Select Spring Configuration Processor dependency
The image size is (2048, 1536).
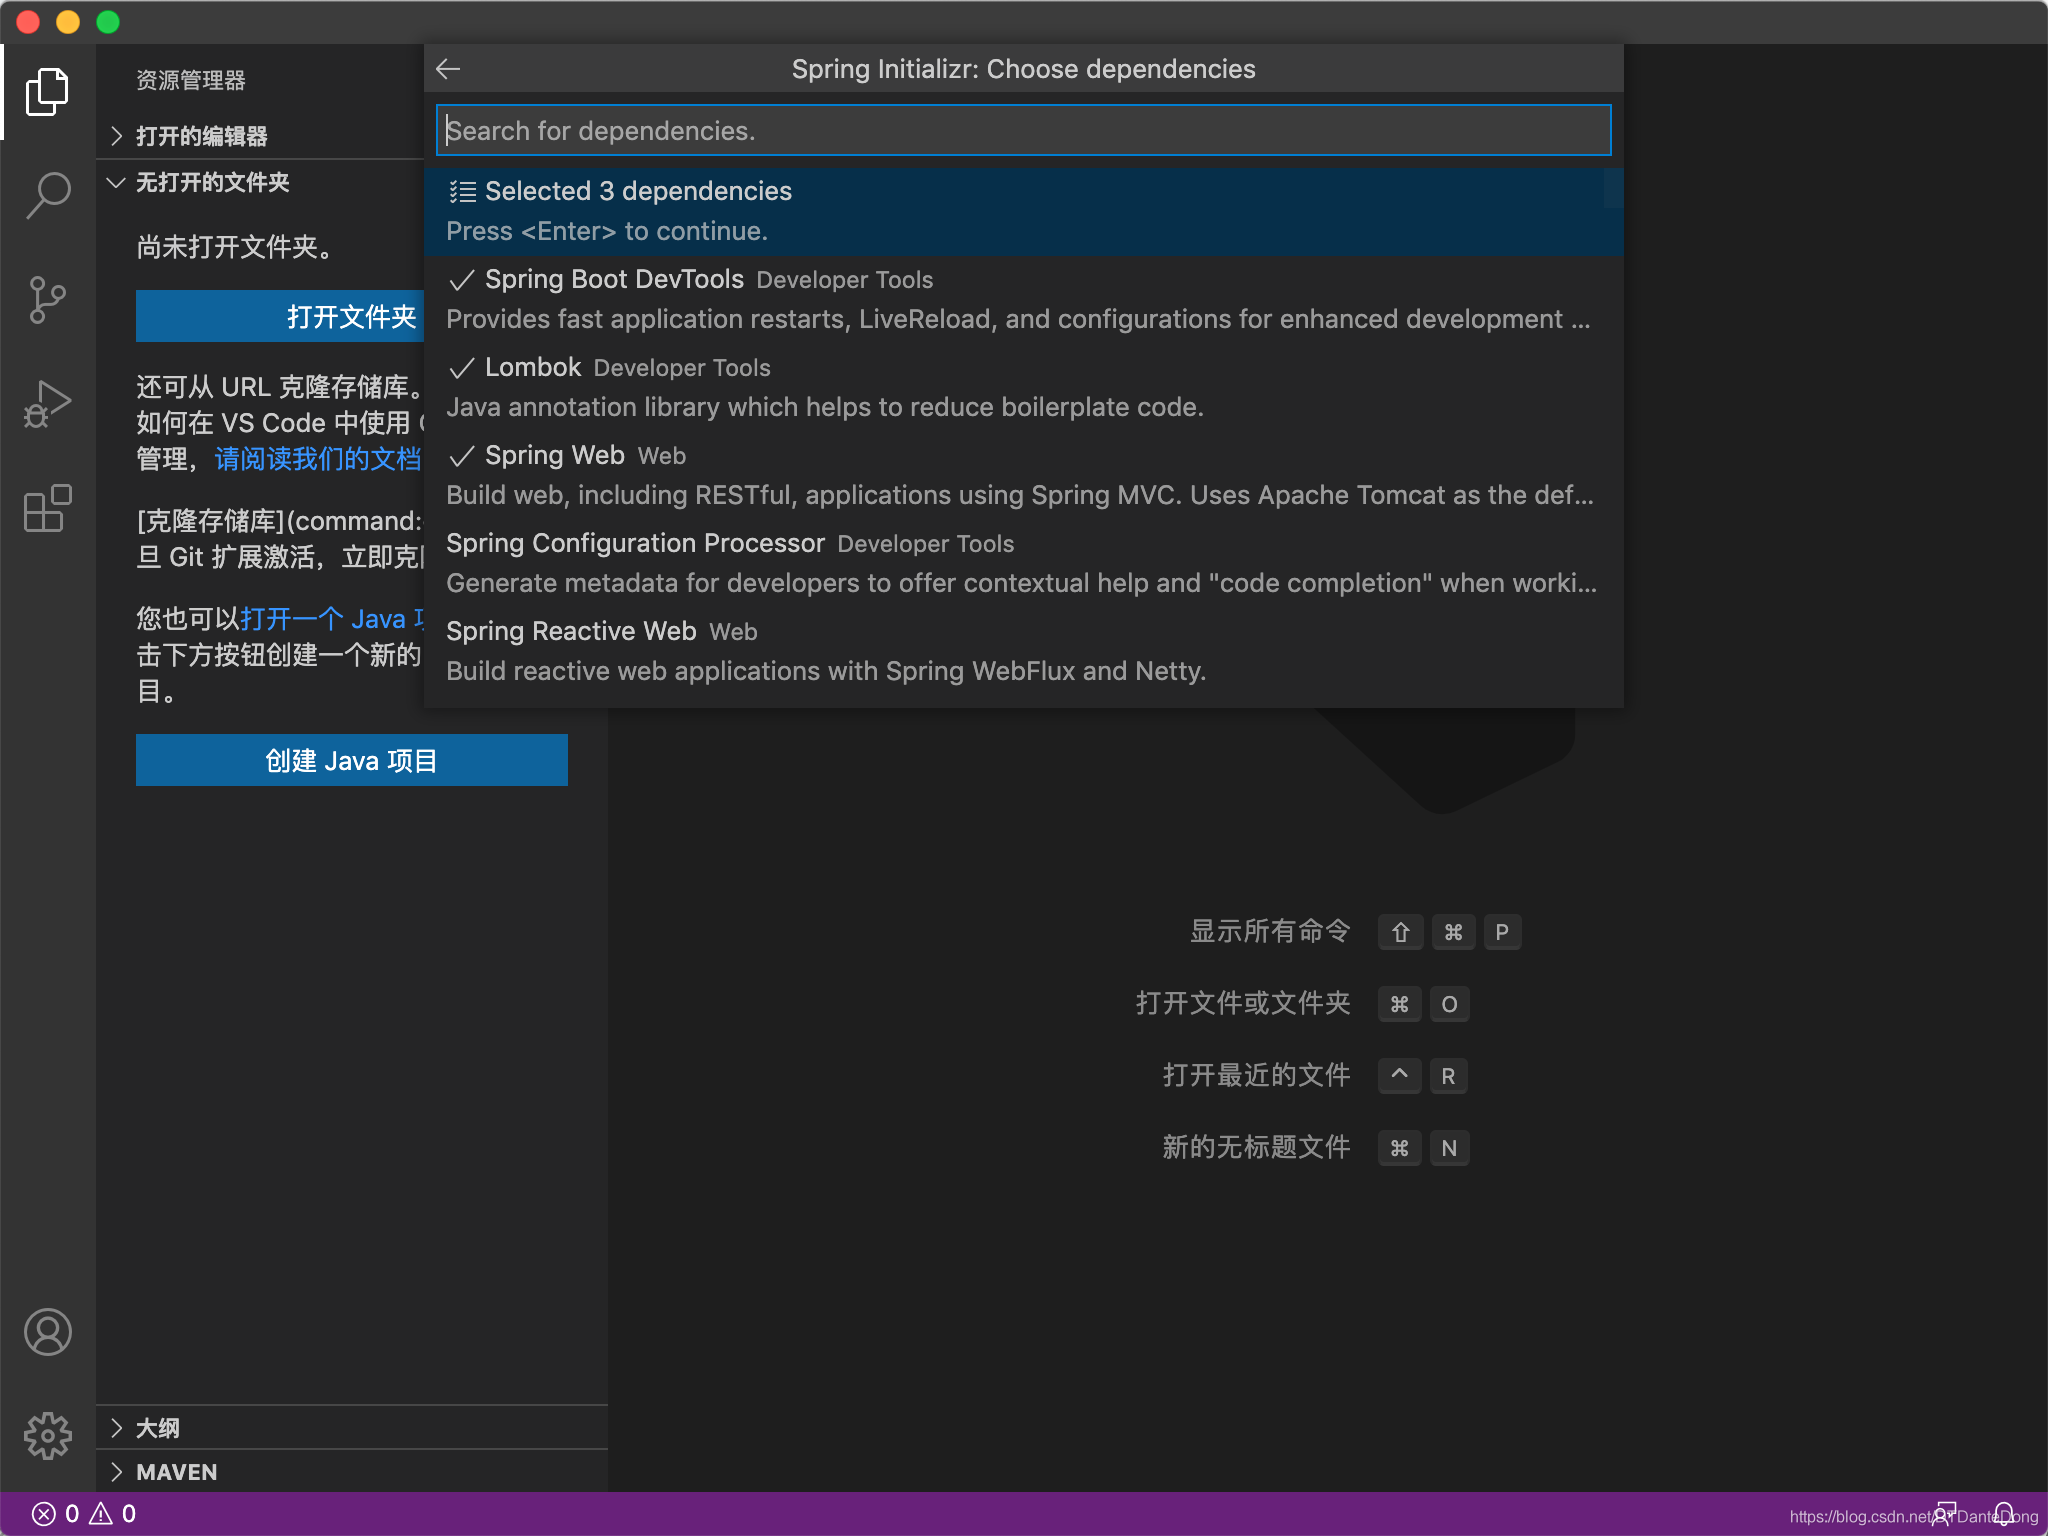tap(1023, 563)
